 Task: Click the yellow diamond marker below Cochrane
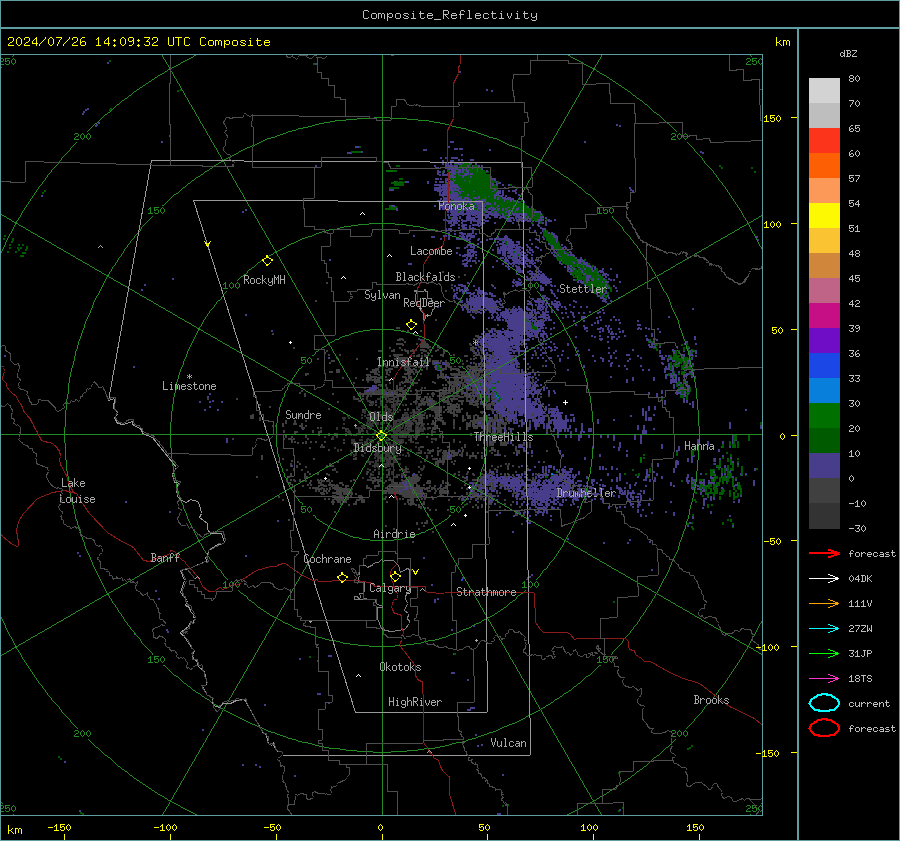(x=343, y=578)
